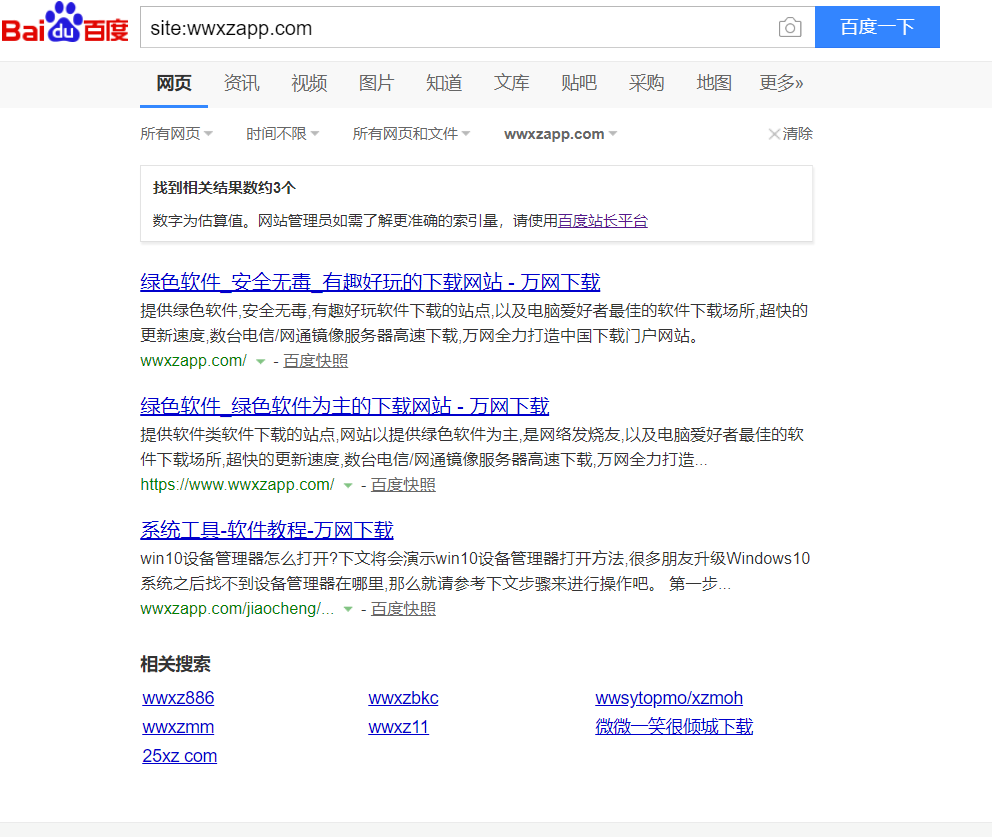Expand the 时间不限 time filter

pos(283,133)
